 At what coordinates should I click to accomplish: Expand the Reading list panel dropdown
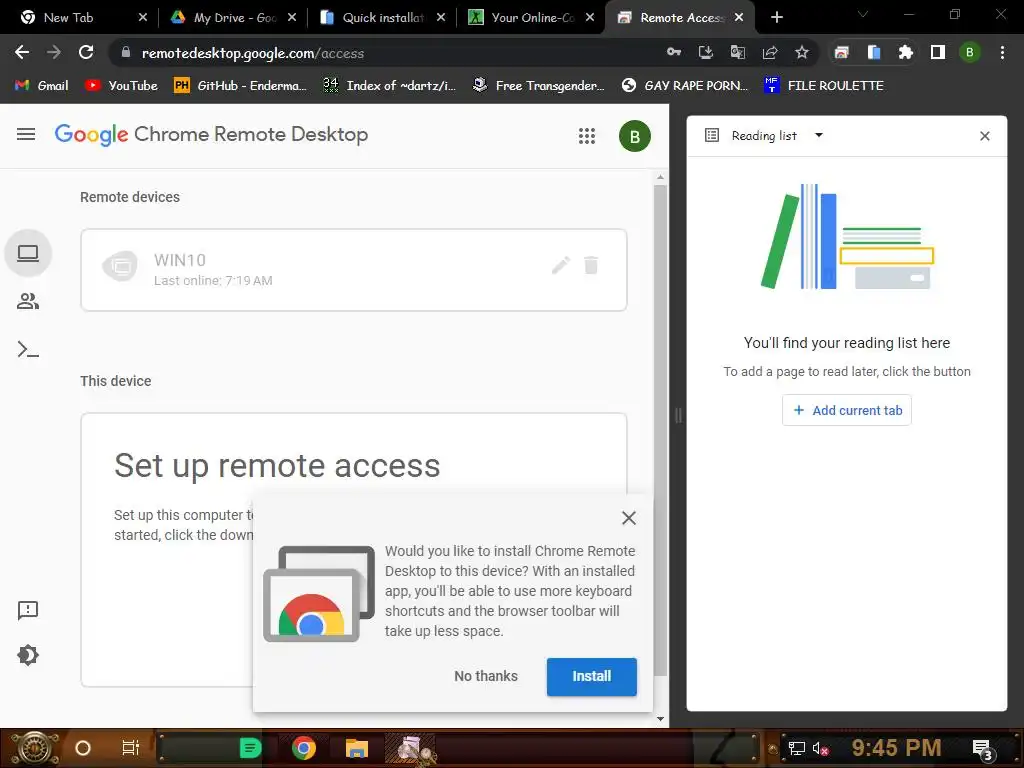click(819, 135)
